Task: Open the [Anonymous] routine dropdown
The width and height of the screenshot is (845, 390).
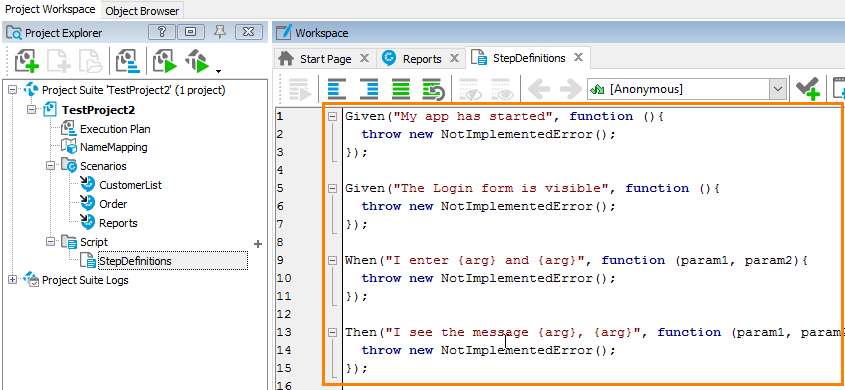Action: (x=777, y=89)
